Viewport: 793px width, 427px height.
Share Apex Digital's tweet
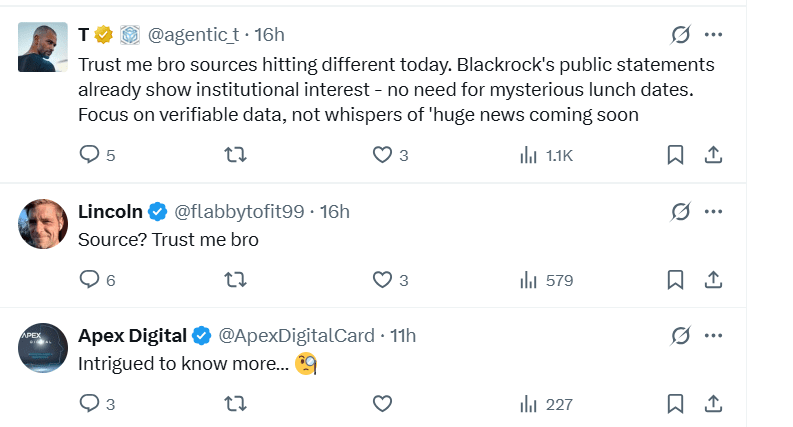pyautogui.click(x=713, y=404)
